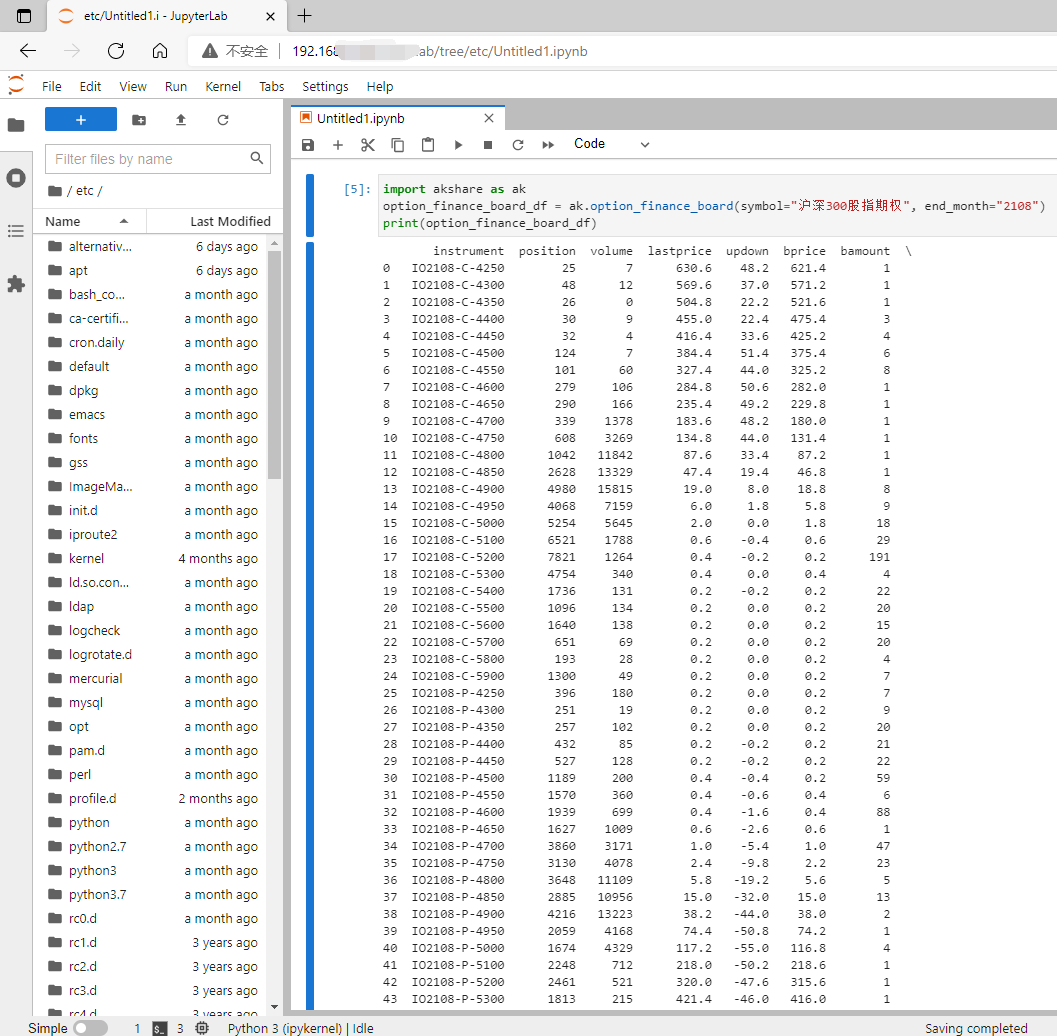Open a new browser tab
This screenshot has height=1036, width=1057.
304,16
